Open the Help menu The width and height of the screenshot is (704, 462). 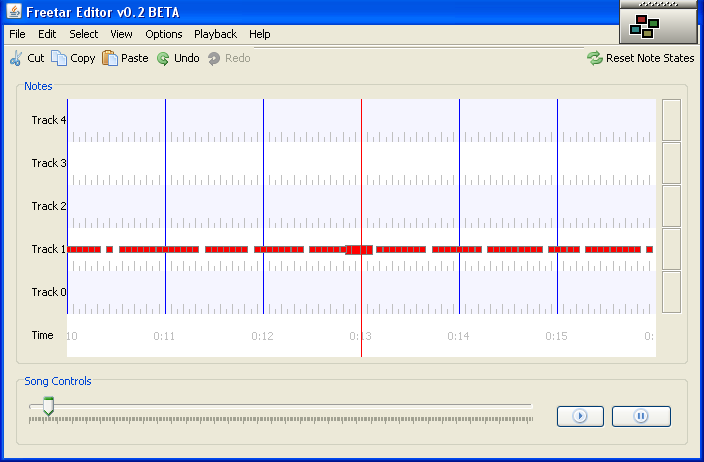(x=260, y=35)
